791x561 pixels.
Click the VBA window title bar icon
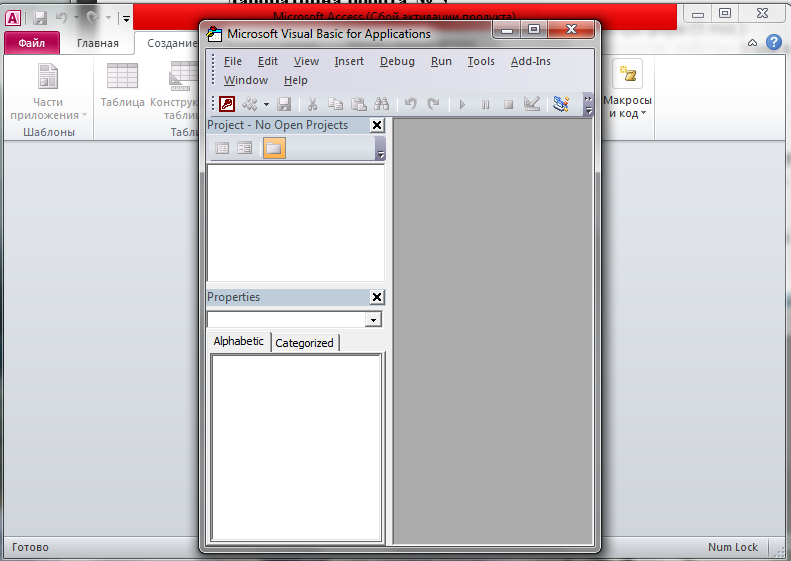click(x=214, y=33)
